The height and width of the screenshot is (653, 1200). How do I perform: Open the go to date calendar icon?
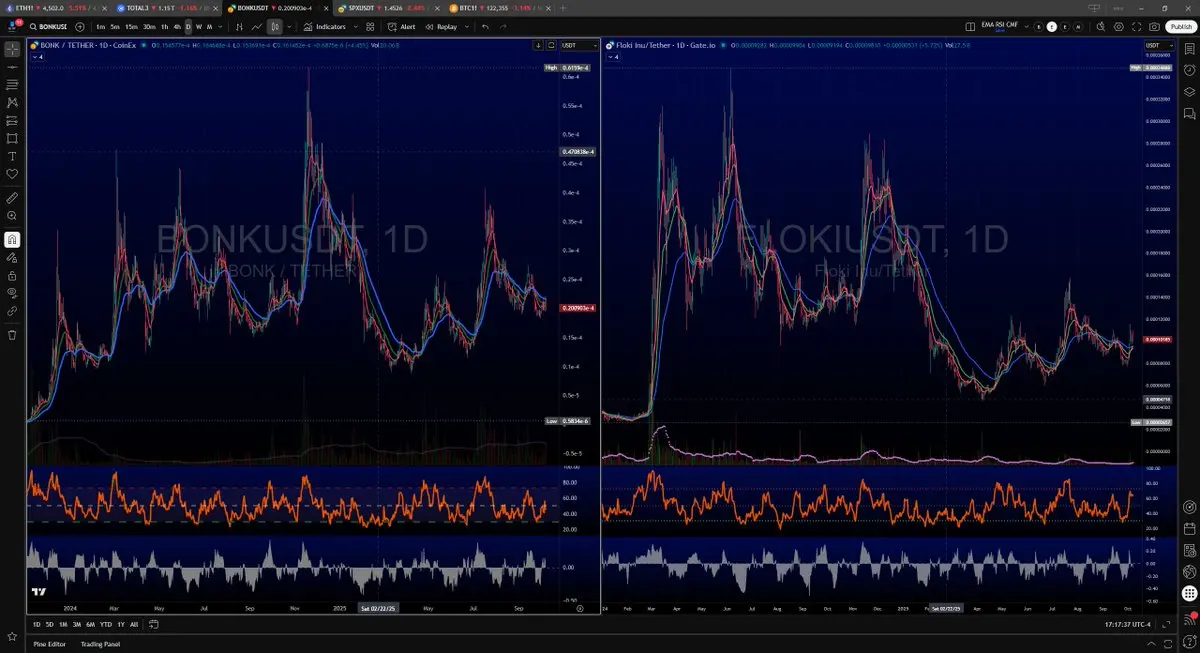tap(153, 624)
